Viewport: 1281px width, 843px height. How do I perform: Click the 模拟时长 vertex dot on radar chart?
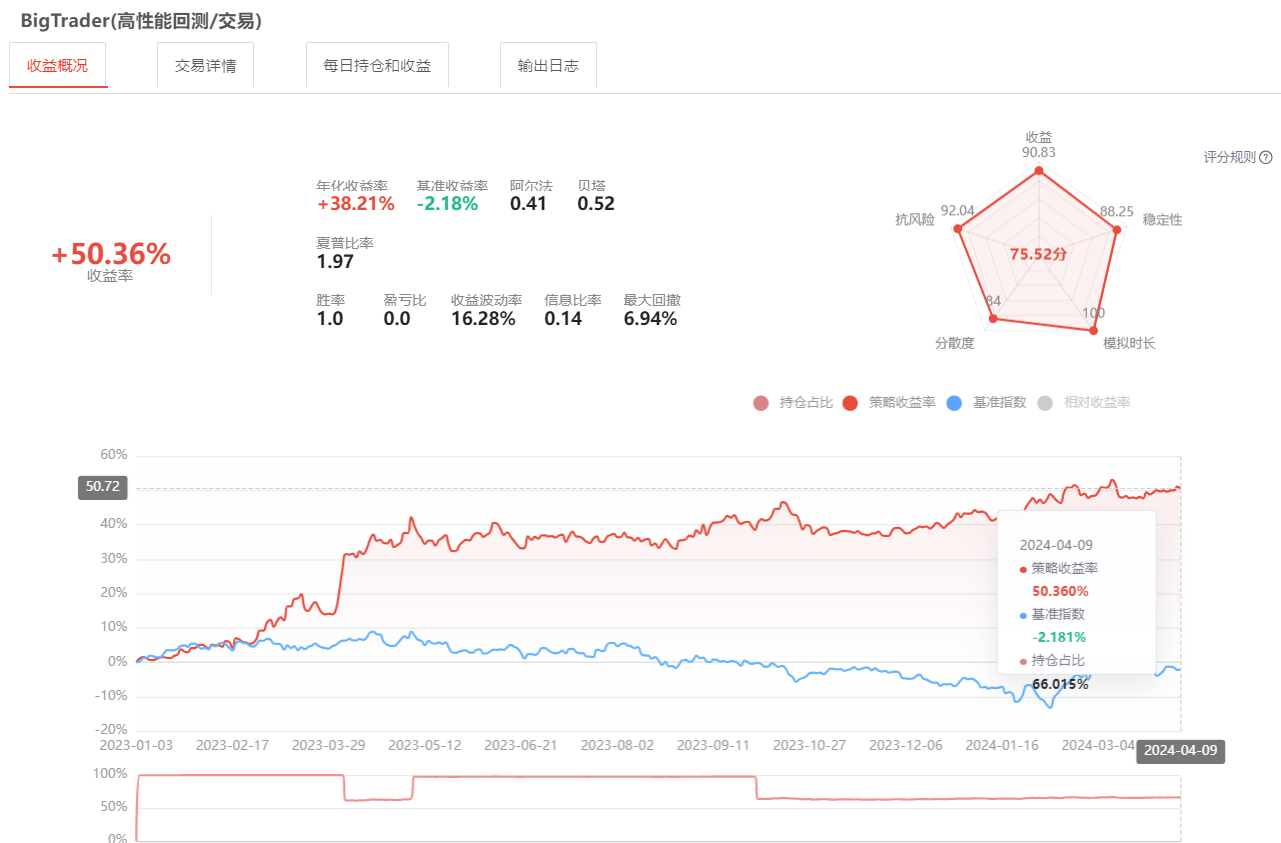click(1092, 330)
